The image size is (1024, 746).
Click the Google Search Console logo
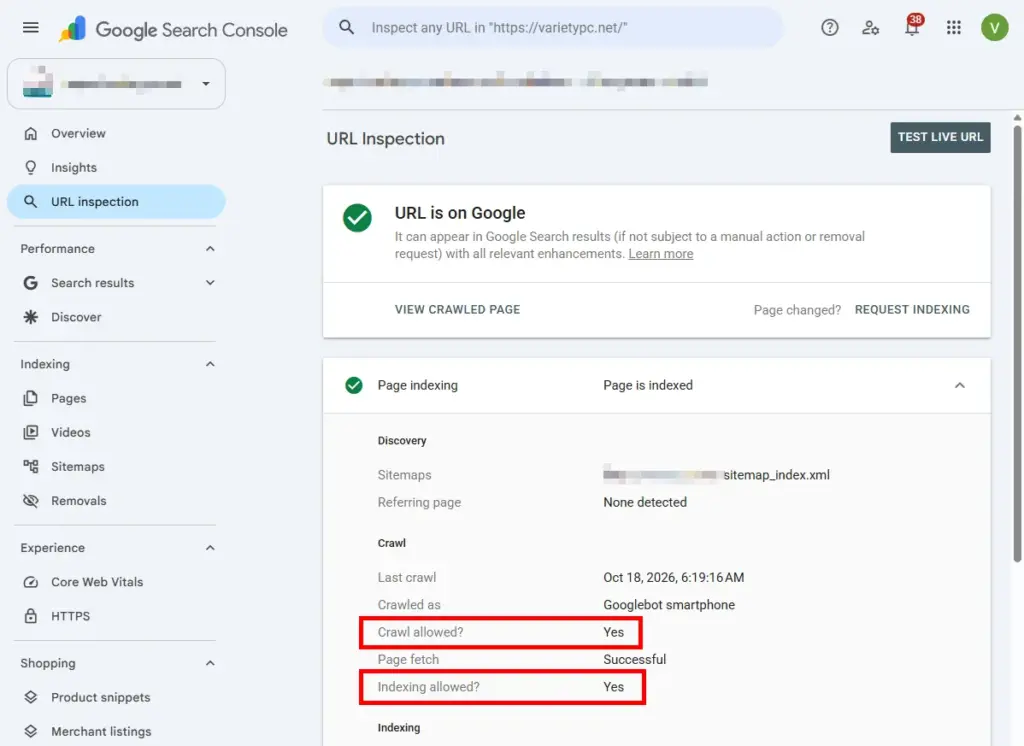click(x=173, y=29)
